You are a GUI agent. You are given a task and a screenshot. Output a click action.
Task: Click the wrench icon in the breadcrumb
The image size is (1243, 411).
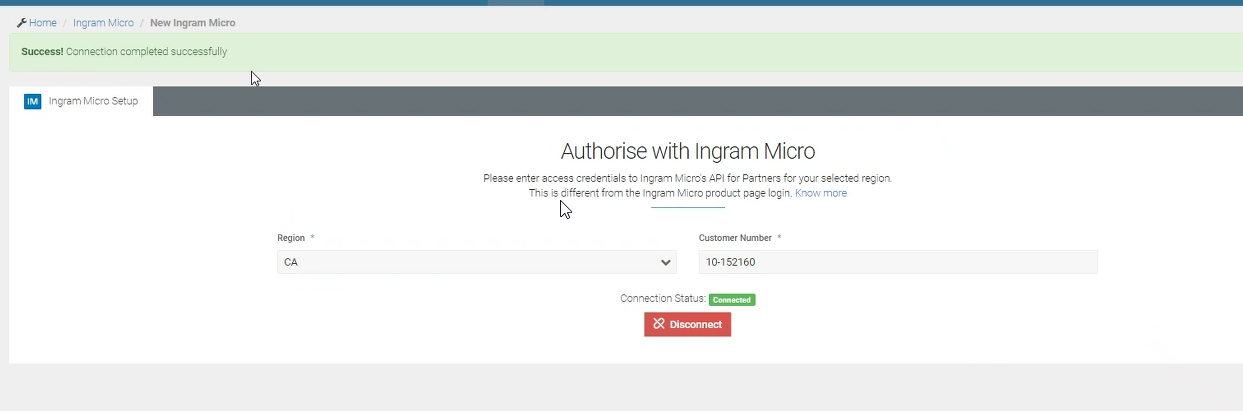(21, 22)
